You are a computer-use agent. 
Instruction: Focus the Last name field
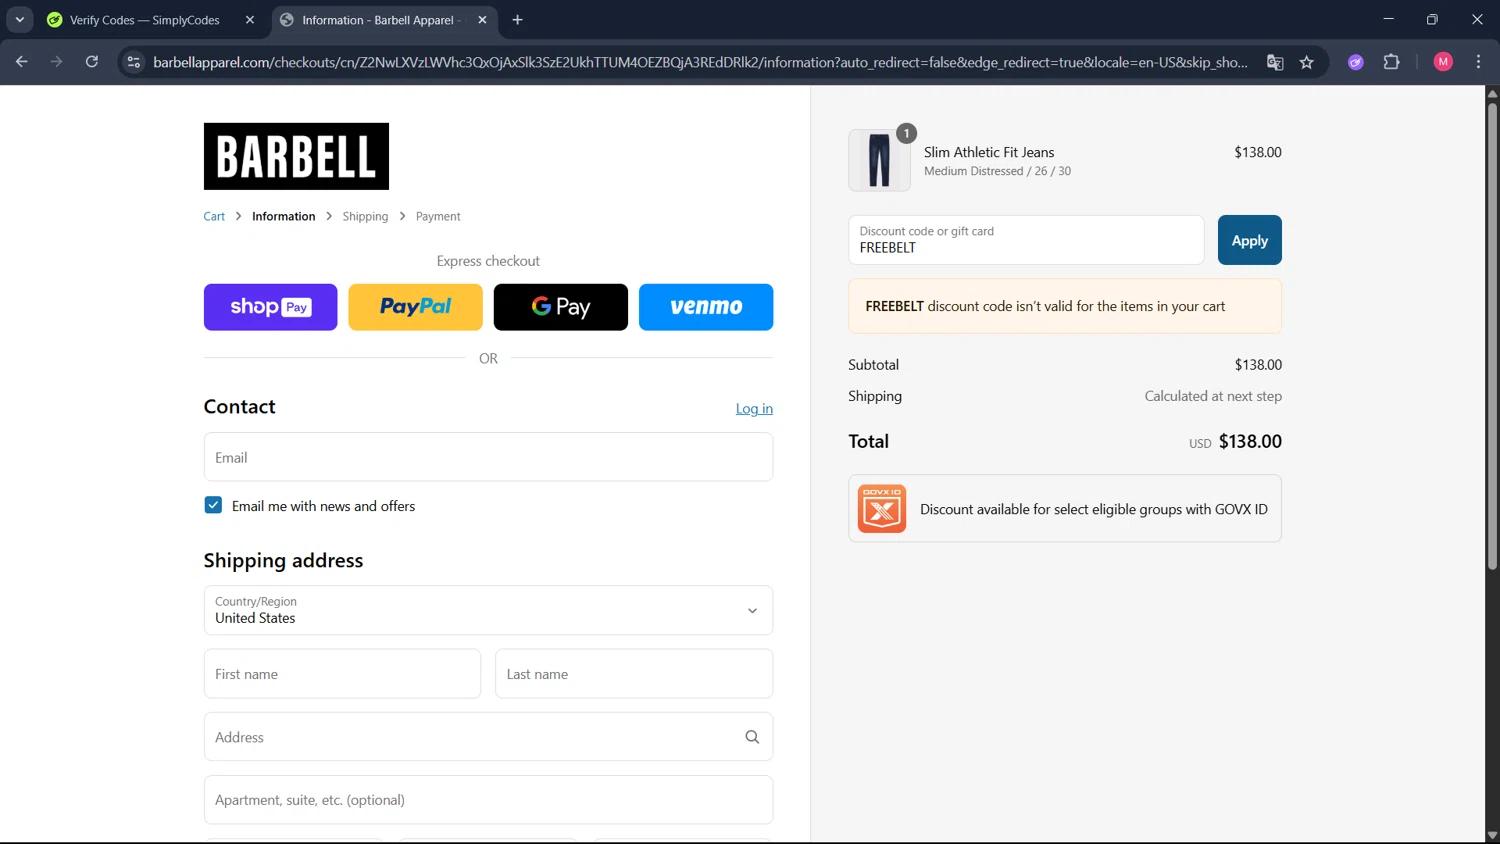coord(634,674)
